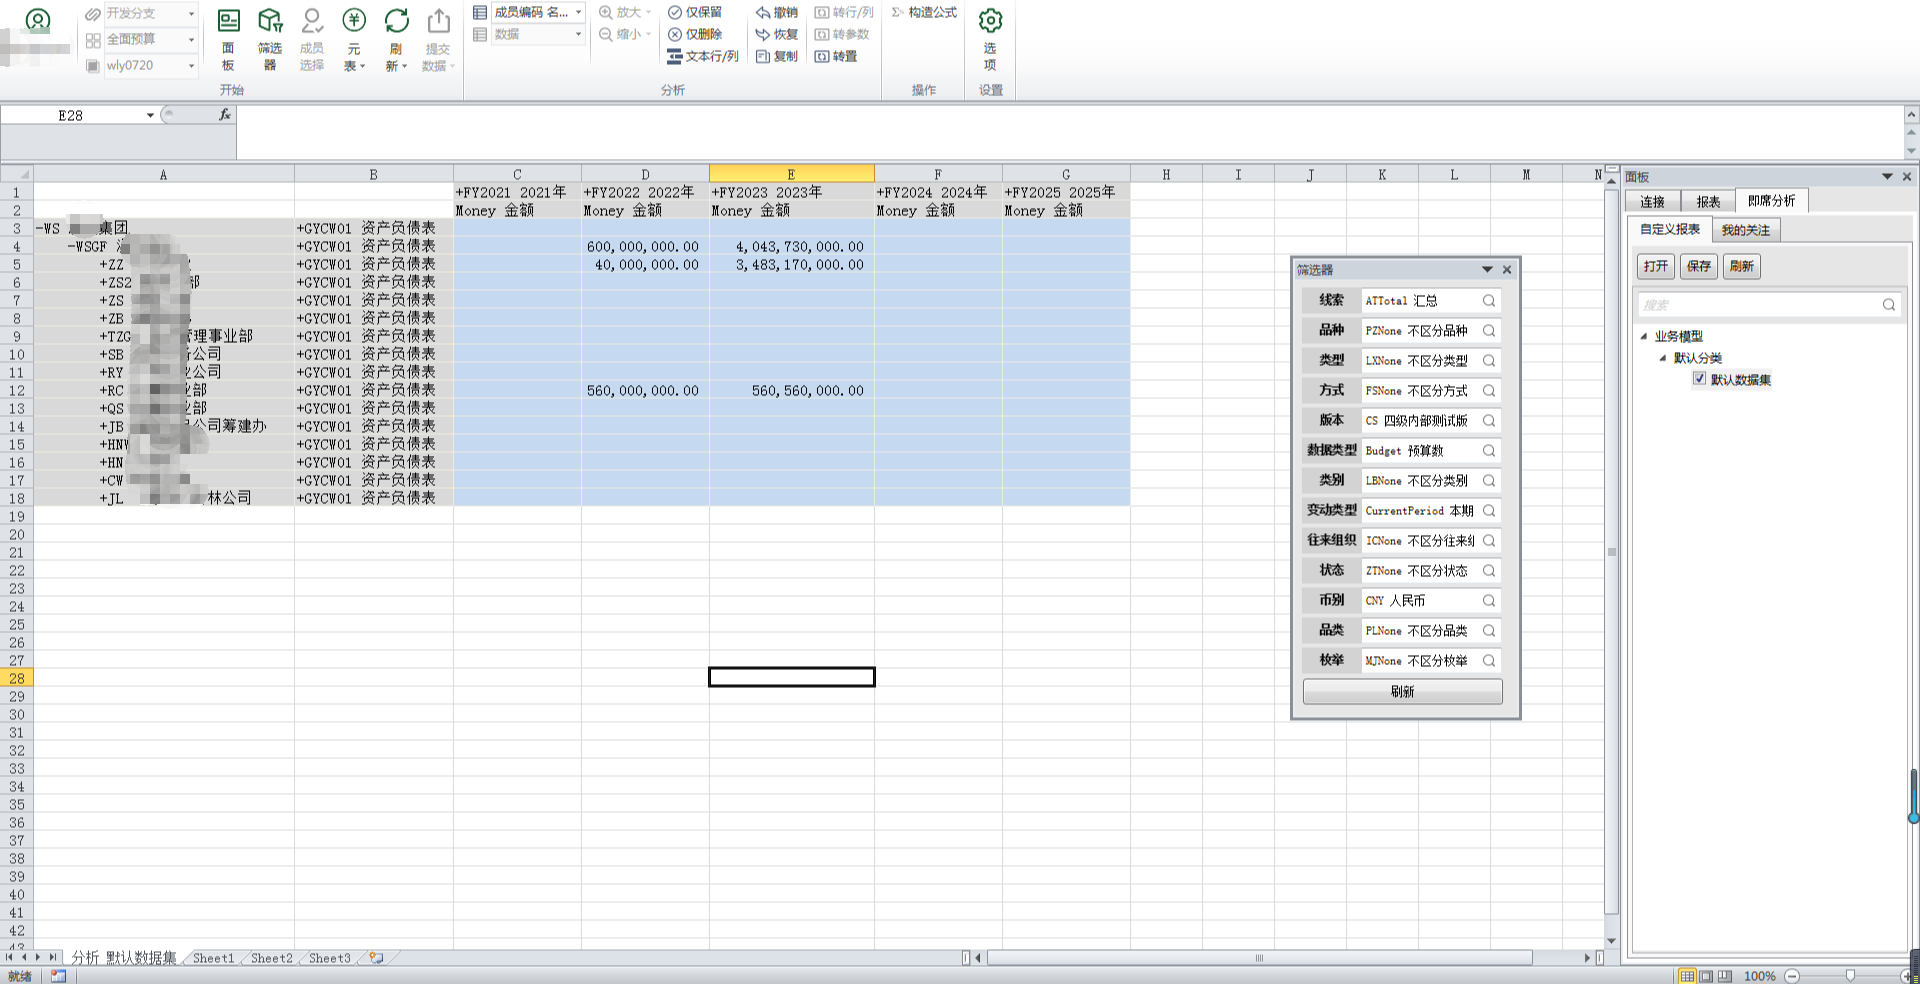
Task: Toggle the 默认数据集 checkbox
Action: pos(1699,378)
